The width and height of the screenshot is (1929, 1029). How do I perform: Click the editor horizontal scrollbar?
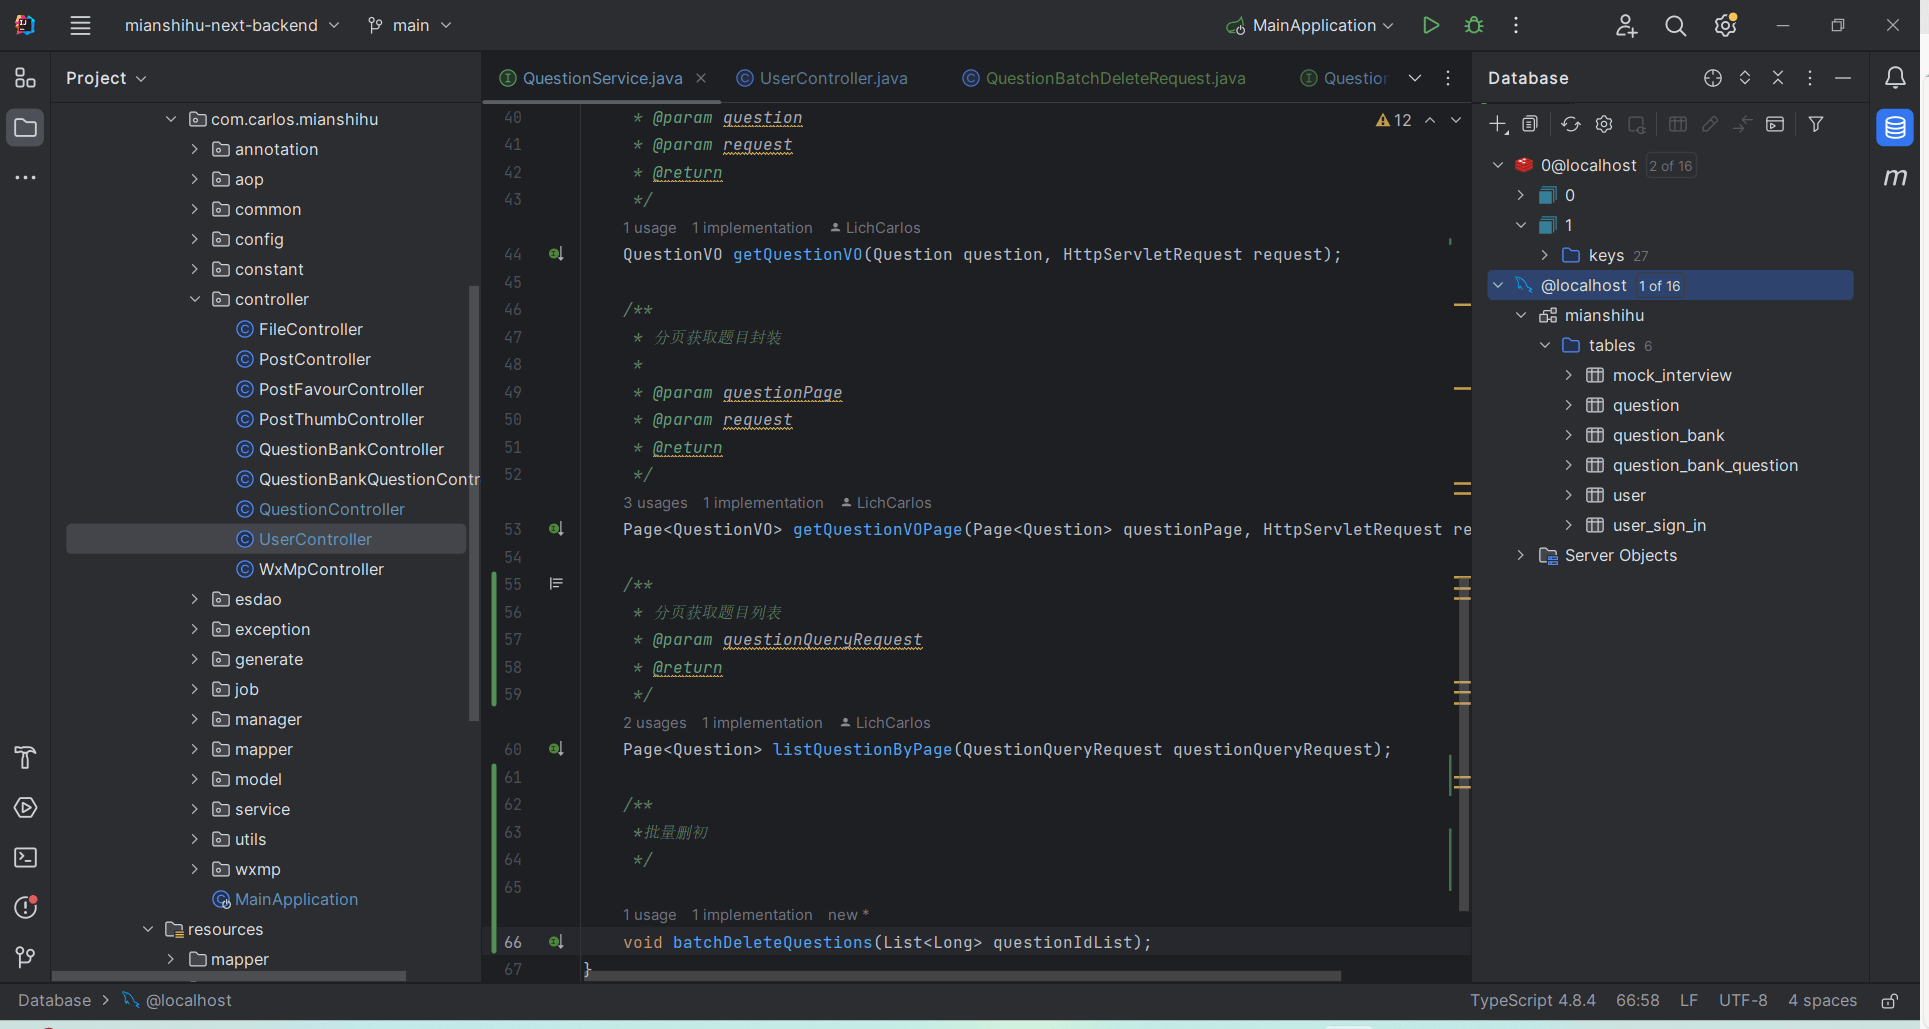tap(960, 976)
